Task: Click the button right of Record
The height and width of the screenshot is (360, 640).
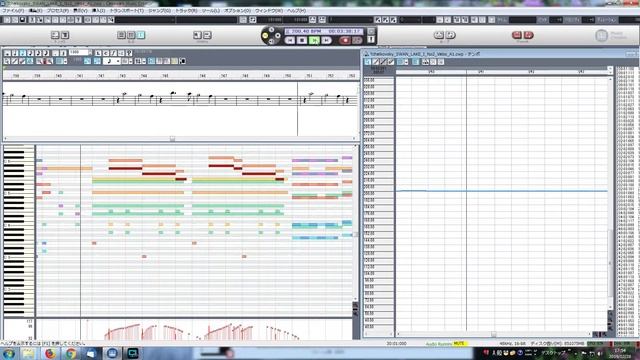Action: pos(357,40)
